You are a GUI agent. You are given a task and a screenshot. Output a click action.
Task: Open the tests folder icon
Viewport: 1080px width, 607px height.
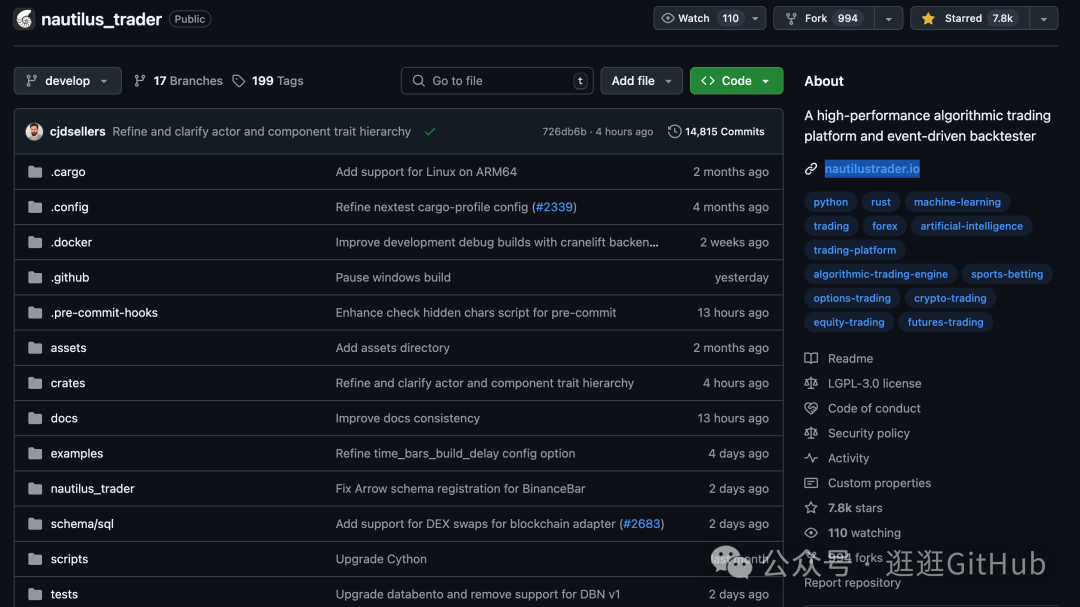coord(35,593)
